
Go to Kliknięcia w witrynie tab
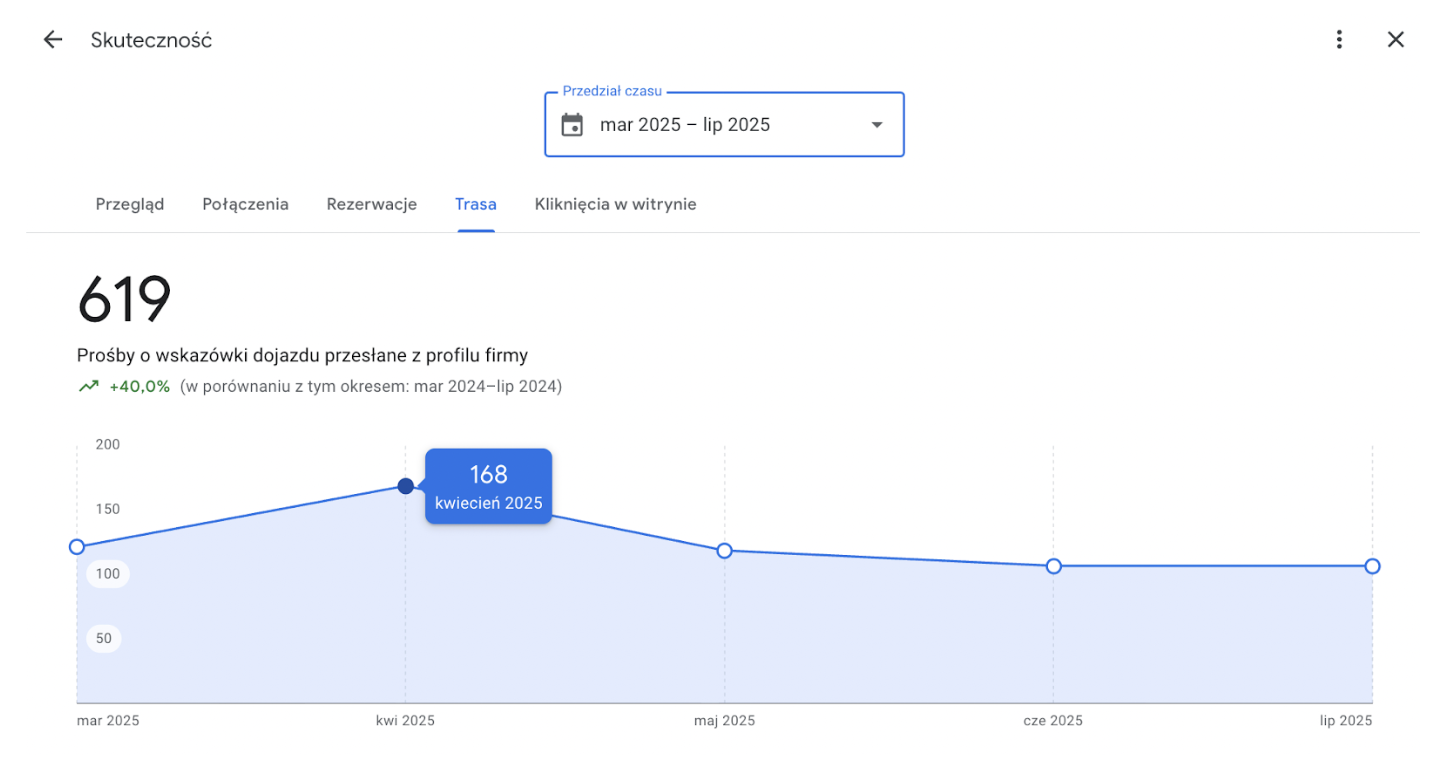pyautogui.click(x=615, y=204)
